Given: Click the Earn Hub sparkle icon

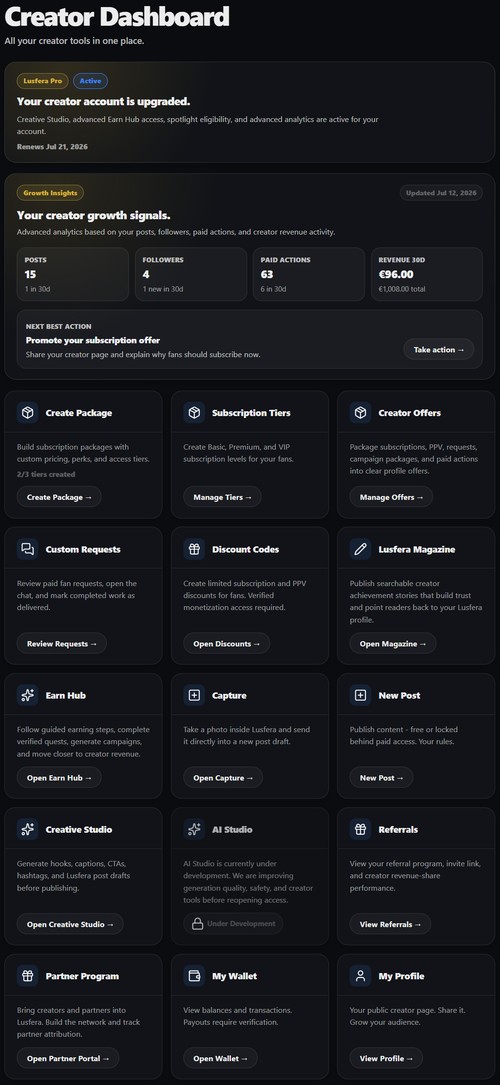Looking at the screenshot, I should point(28,695).
